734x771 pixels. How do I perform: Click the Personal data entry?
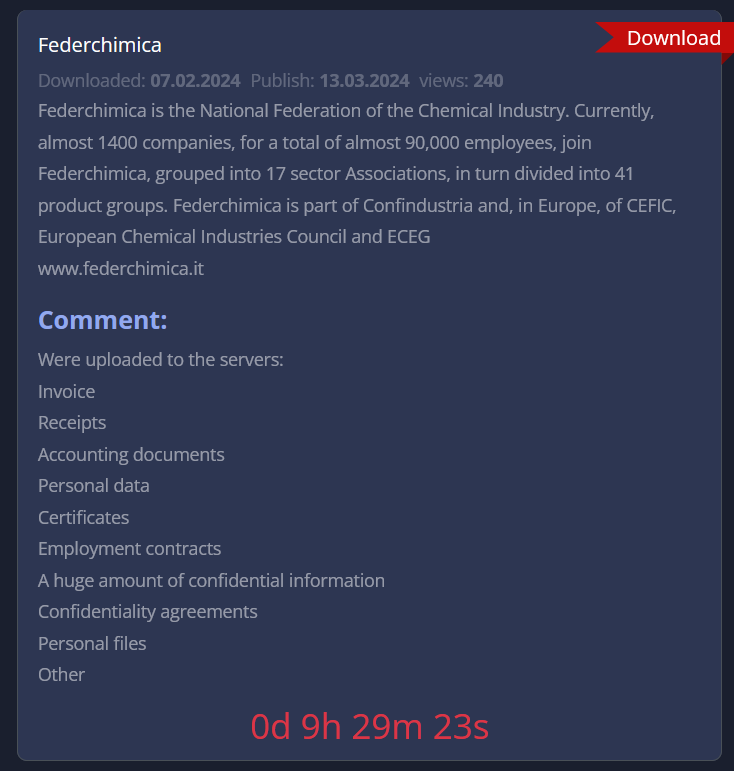pyautogui.click(x=94, y=486)
